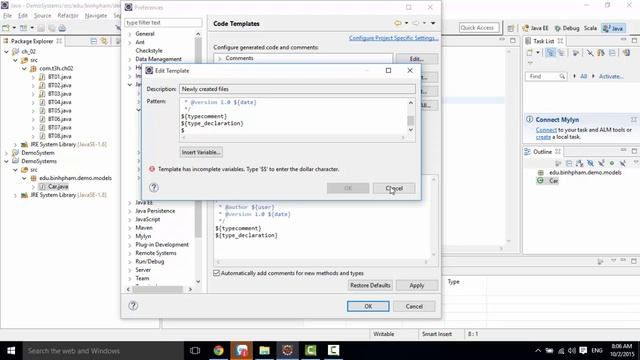Select BT01.java in Package Explorer
This screenshot has width=640, height=360.
tap(60, 77)
